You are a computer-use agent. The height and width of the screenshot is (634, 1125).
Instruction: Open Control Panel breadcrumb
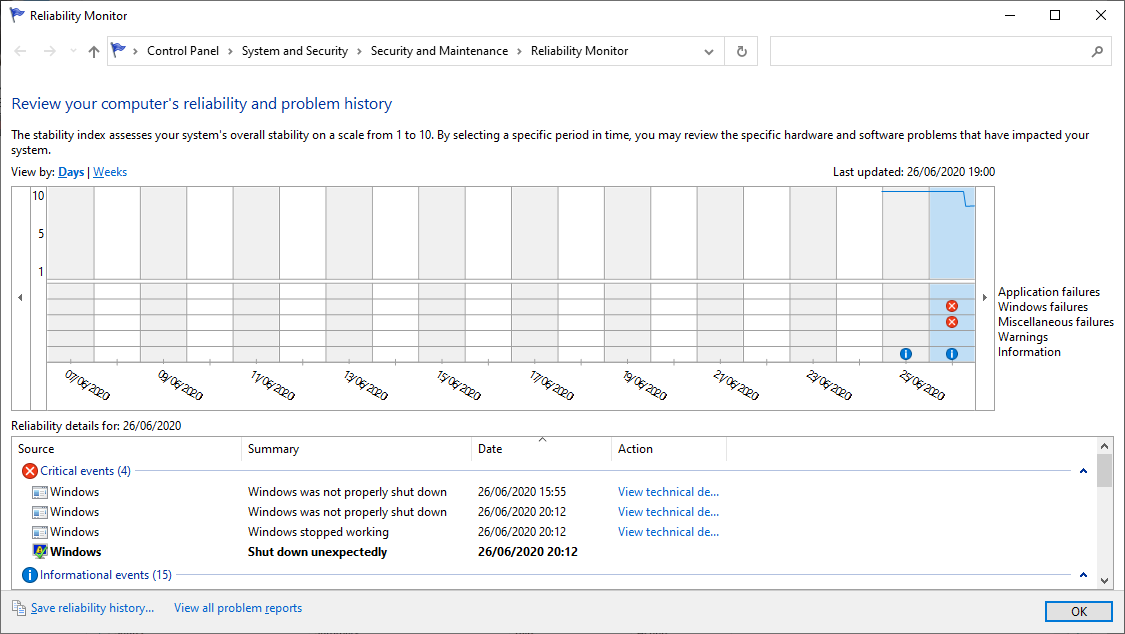pyautogui.click(x=183, y=51)
